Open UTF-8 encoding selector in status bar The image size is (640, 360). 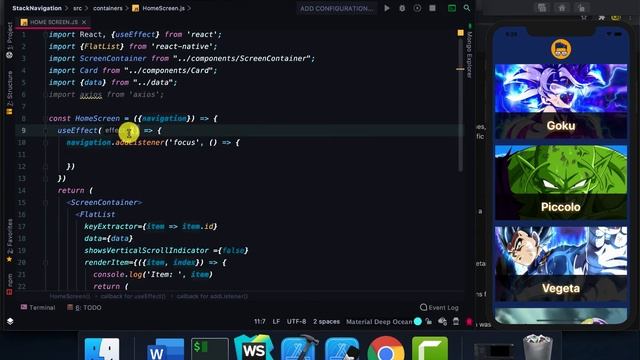[x=296, y=322]
